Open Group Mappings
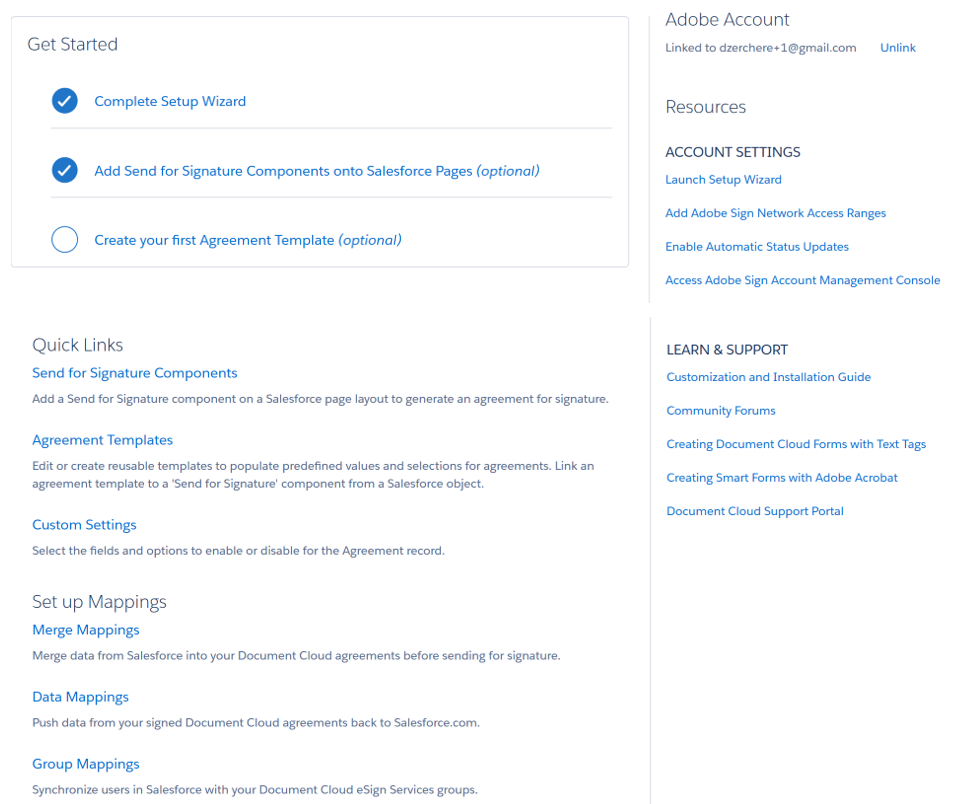Screen dimensions: 964x804 click(x=85, y=763)
